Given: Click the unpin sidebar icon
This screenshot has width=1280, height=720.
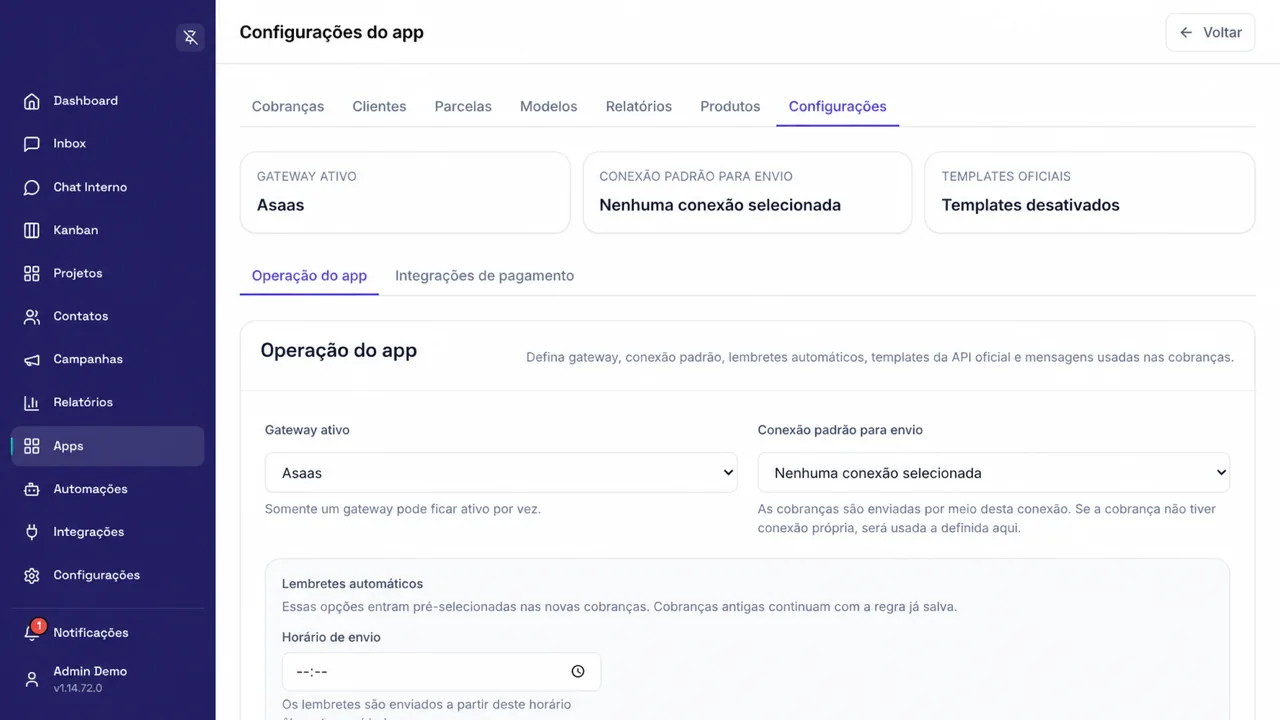Looking at the screenshot, I should point(190,37).
